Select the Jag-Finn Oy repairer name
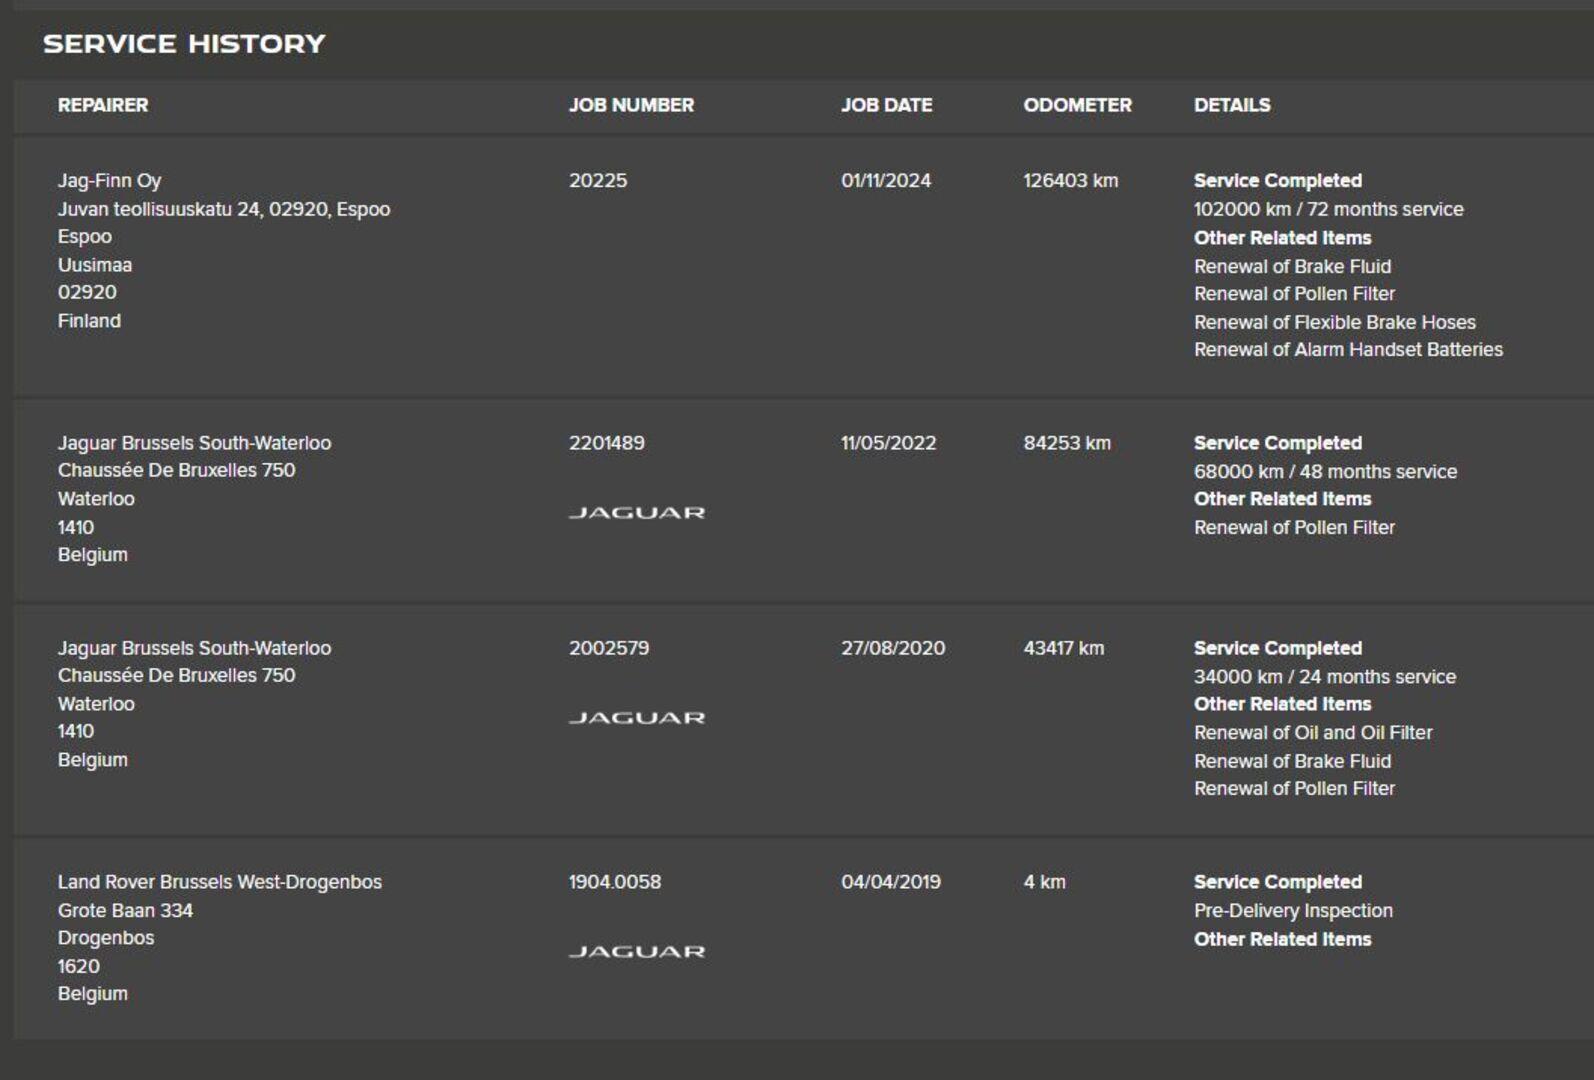The width and height of the screenshot is (1594, 1080). pyautogui.click(x=109, y=181)
